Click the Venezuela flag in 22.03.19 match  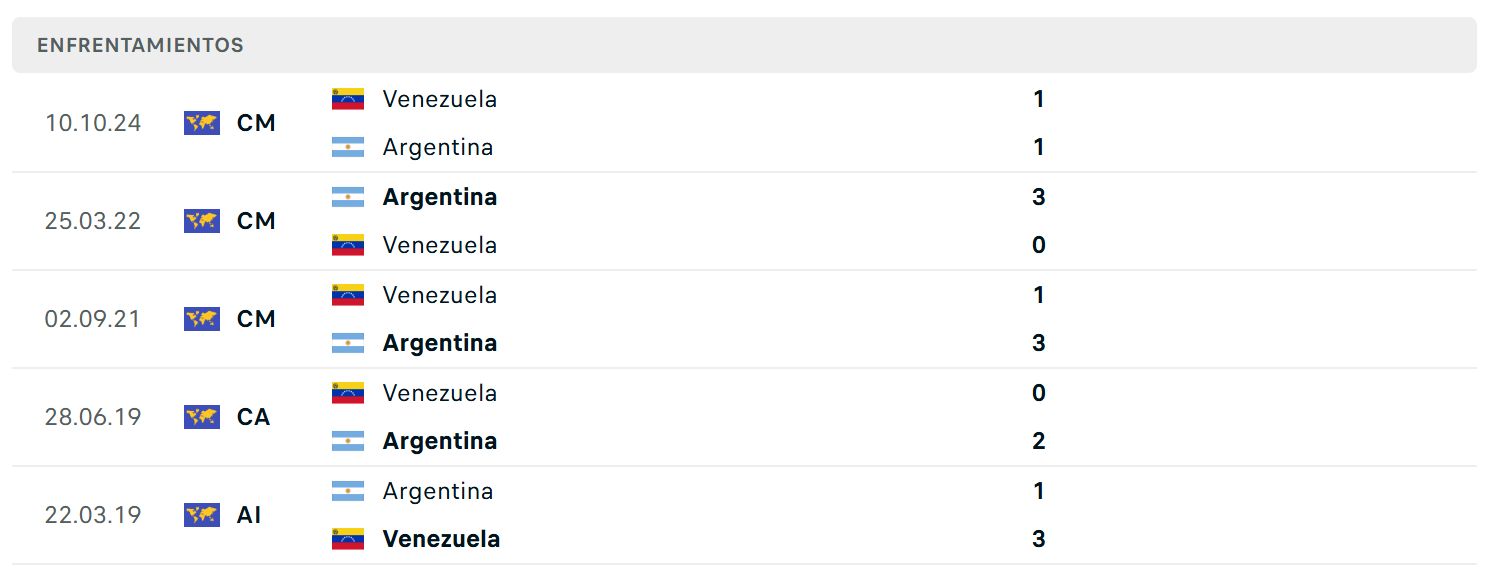pos(348,539)
